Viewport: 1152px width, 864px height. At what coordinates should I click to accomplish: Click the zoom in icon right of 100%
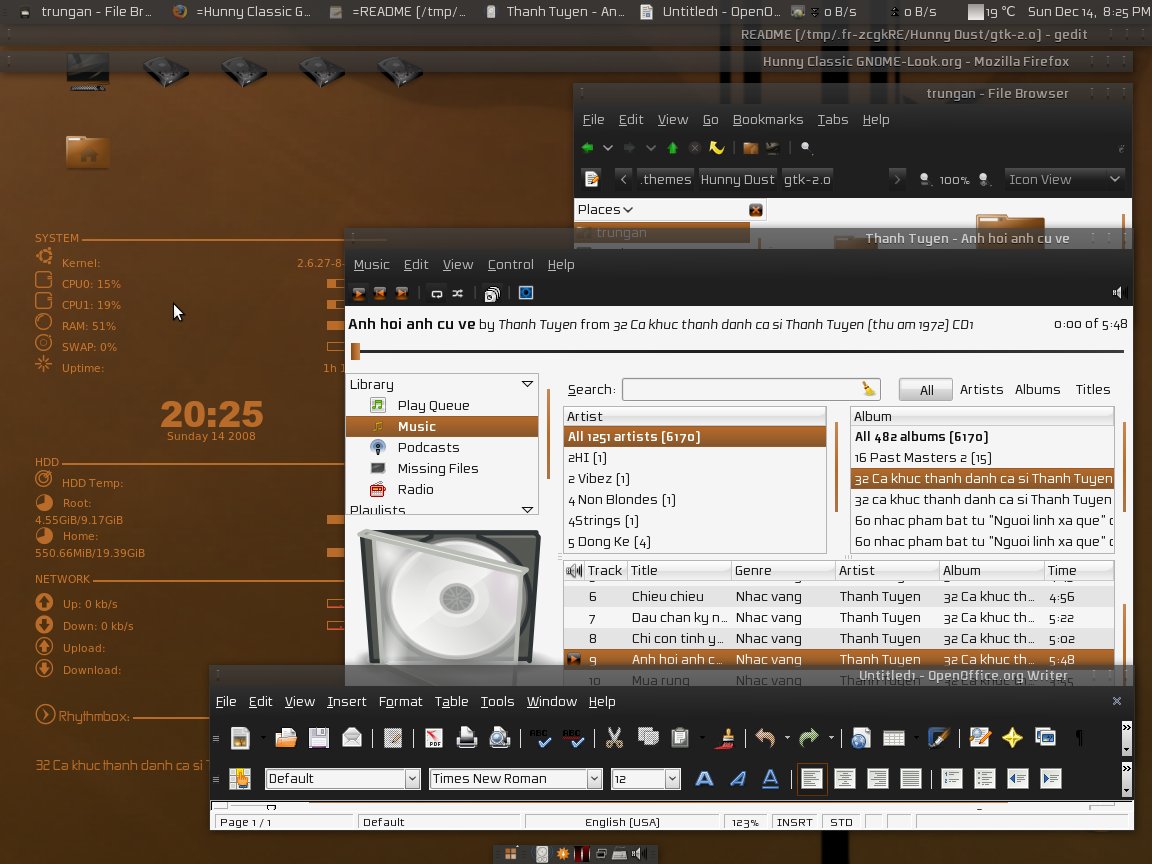pyautogui.click(x=984, y=179)
